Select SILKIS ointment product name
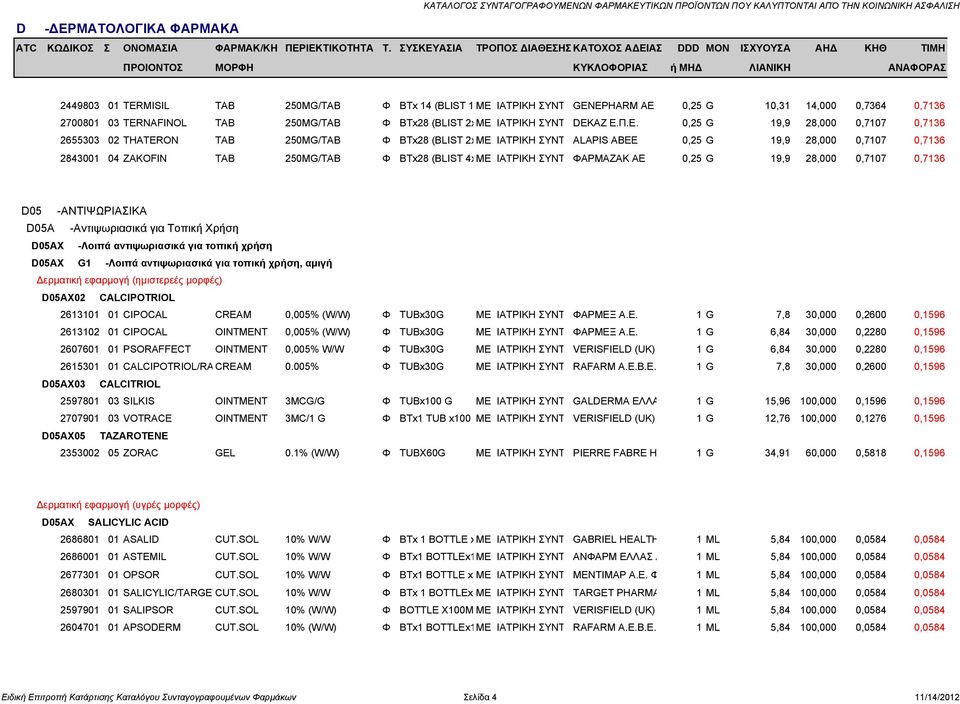960x704 pixels. pos(139,401)
